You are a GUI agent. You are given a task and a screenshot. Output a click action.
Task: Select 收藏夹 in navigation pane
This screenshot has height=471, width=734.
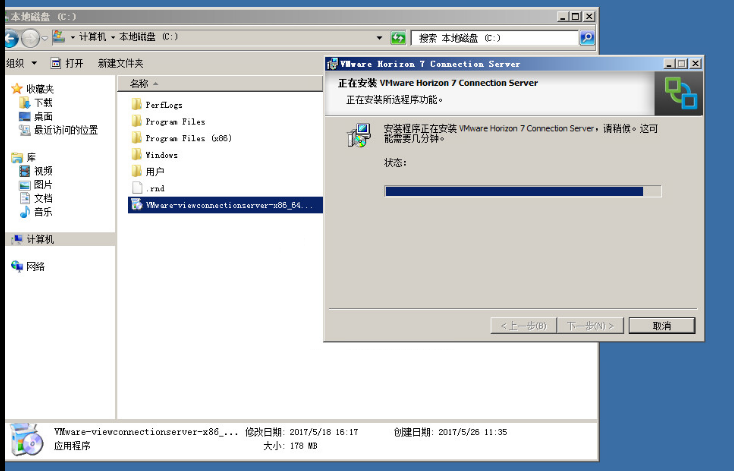click(x=40, y=88)
